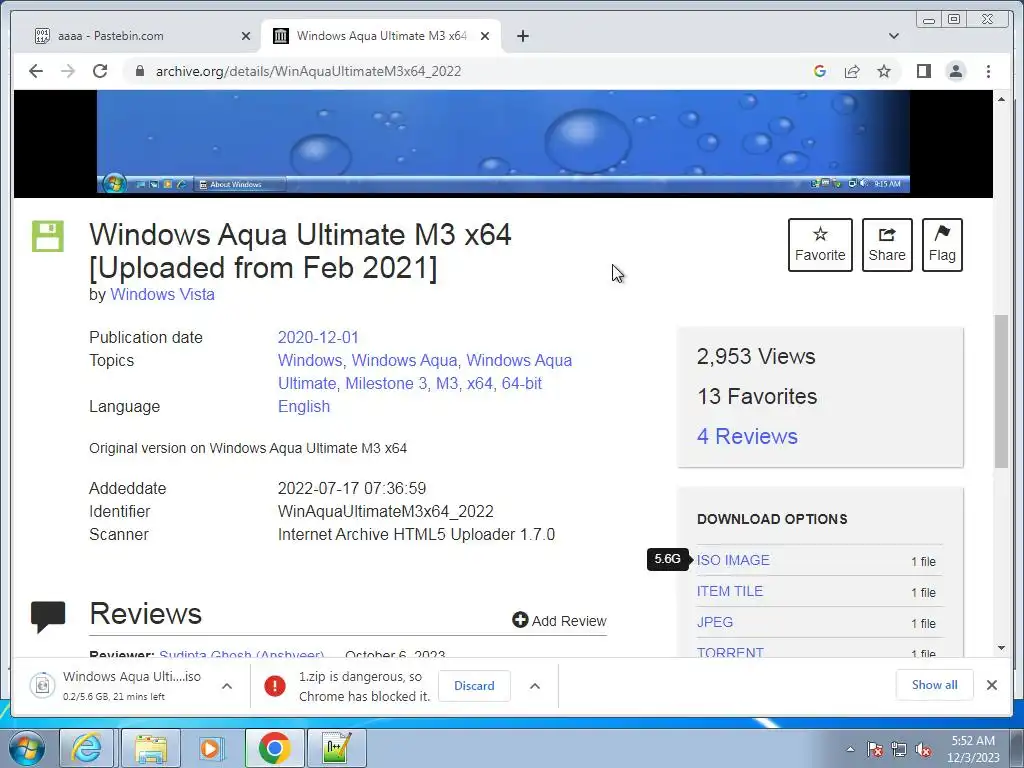Open the 64-bit topic link
Screen dimensions: 1024x768
(x=521, y=383)
